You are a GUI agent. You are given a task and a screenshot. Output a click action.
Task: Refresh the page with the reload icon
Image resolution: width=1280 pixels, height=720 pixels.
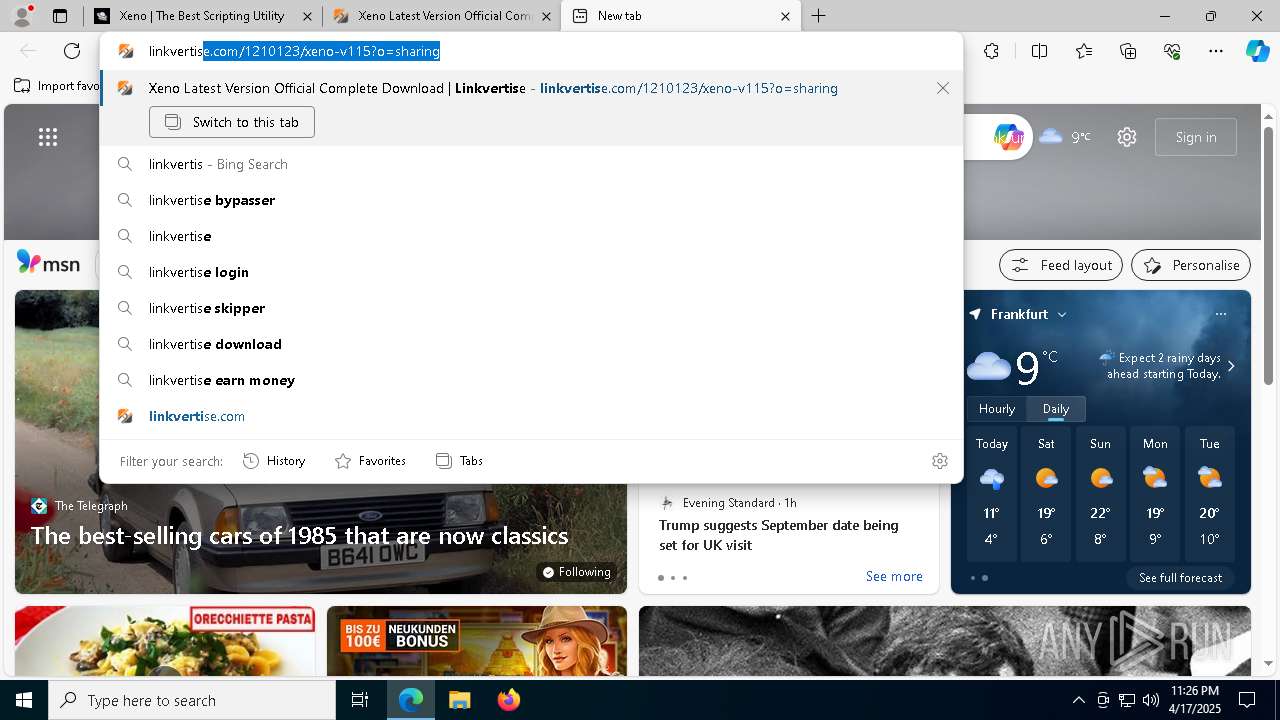(x=72, y=51)
